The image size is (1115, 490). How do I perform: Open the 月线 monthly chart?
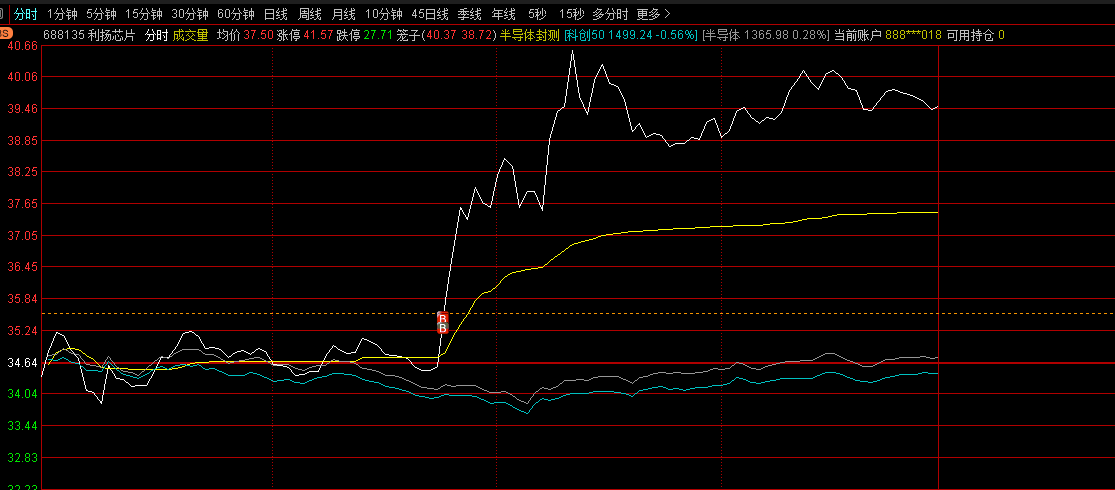[x=343, y=14]
